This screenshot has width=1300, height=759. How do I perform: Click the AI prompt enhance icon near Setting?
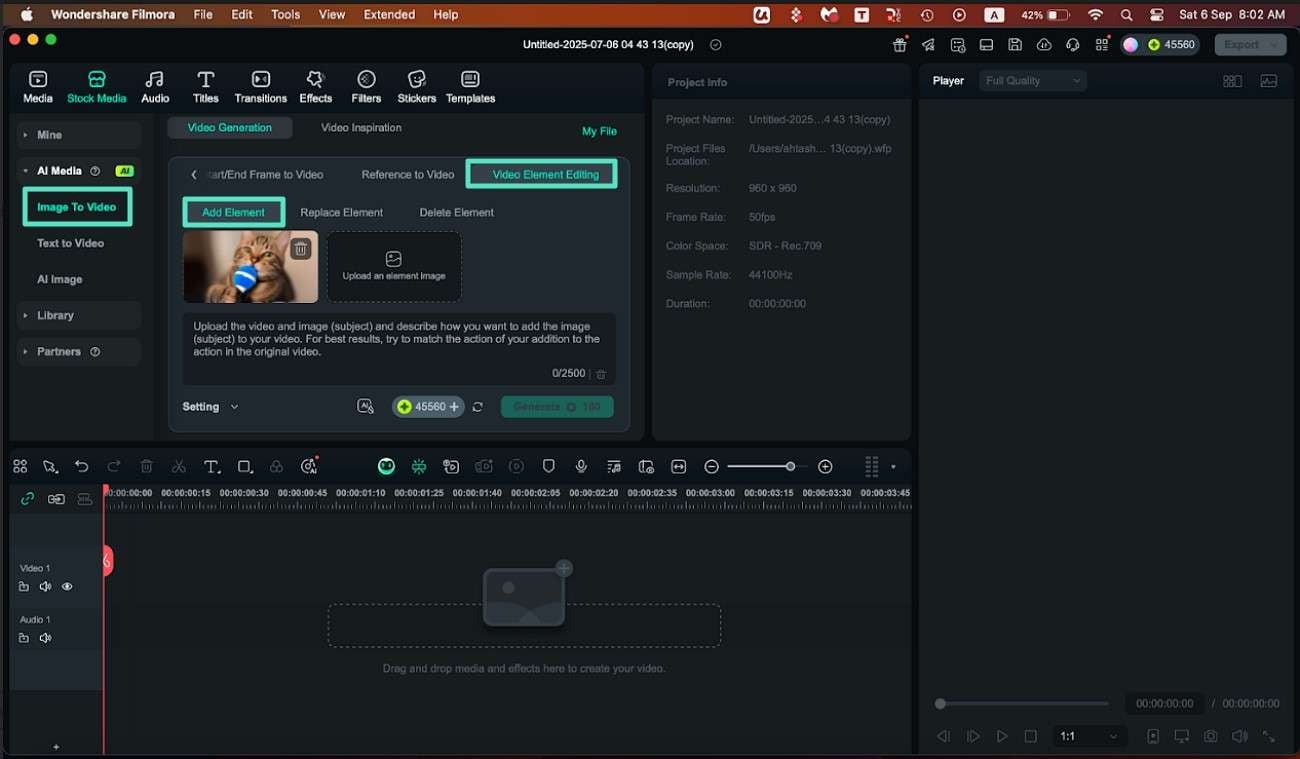click(x=366, y=406)
